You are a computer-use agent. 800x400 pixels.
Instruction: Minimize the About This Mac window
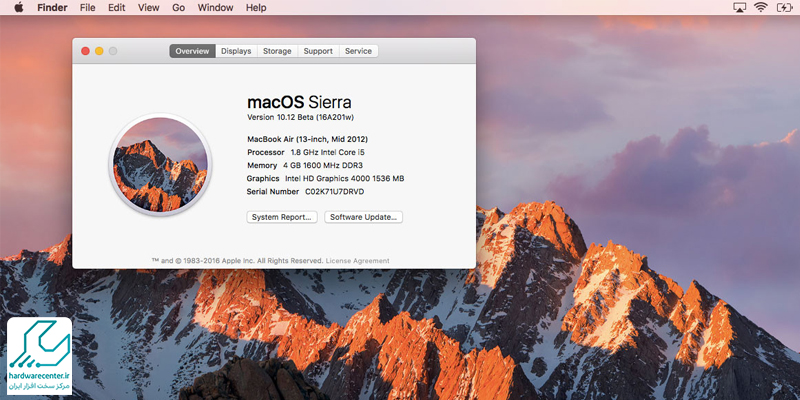[99, 51]
